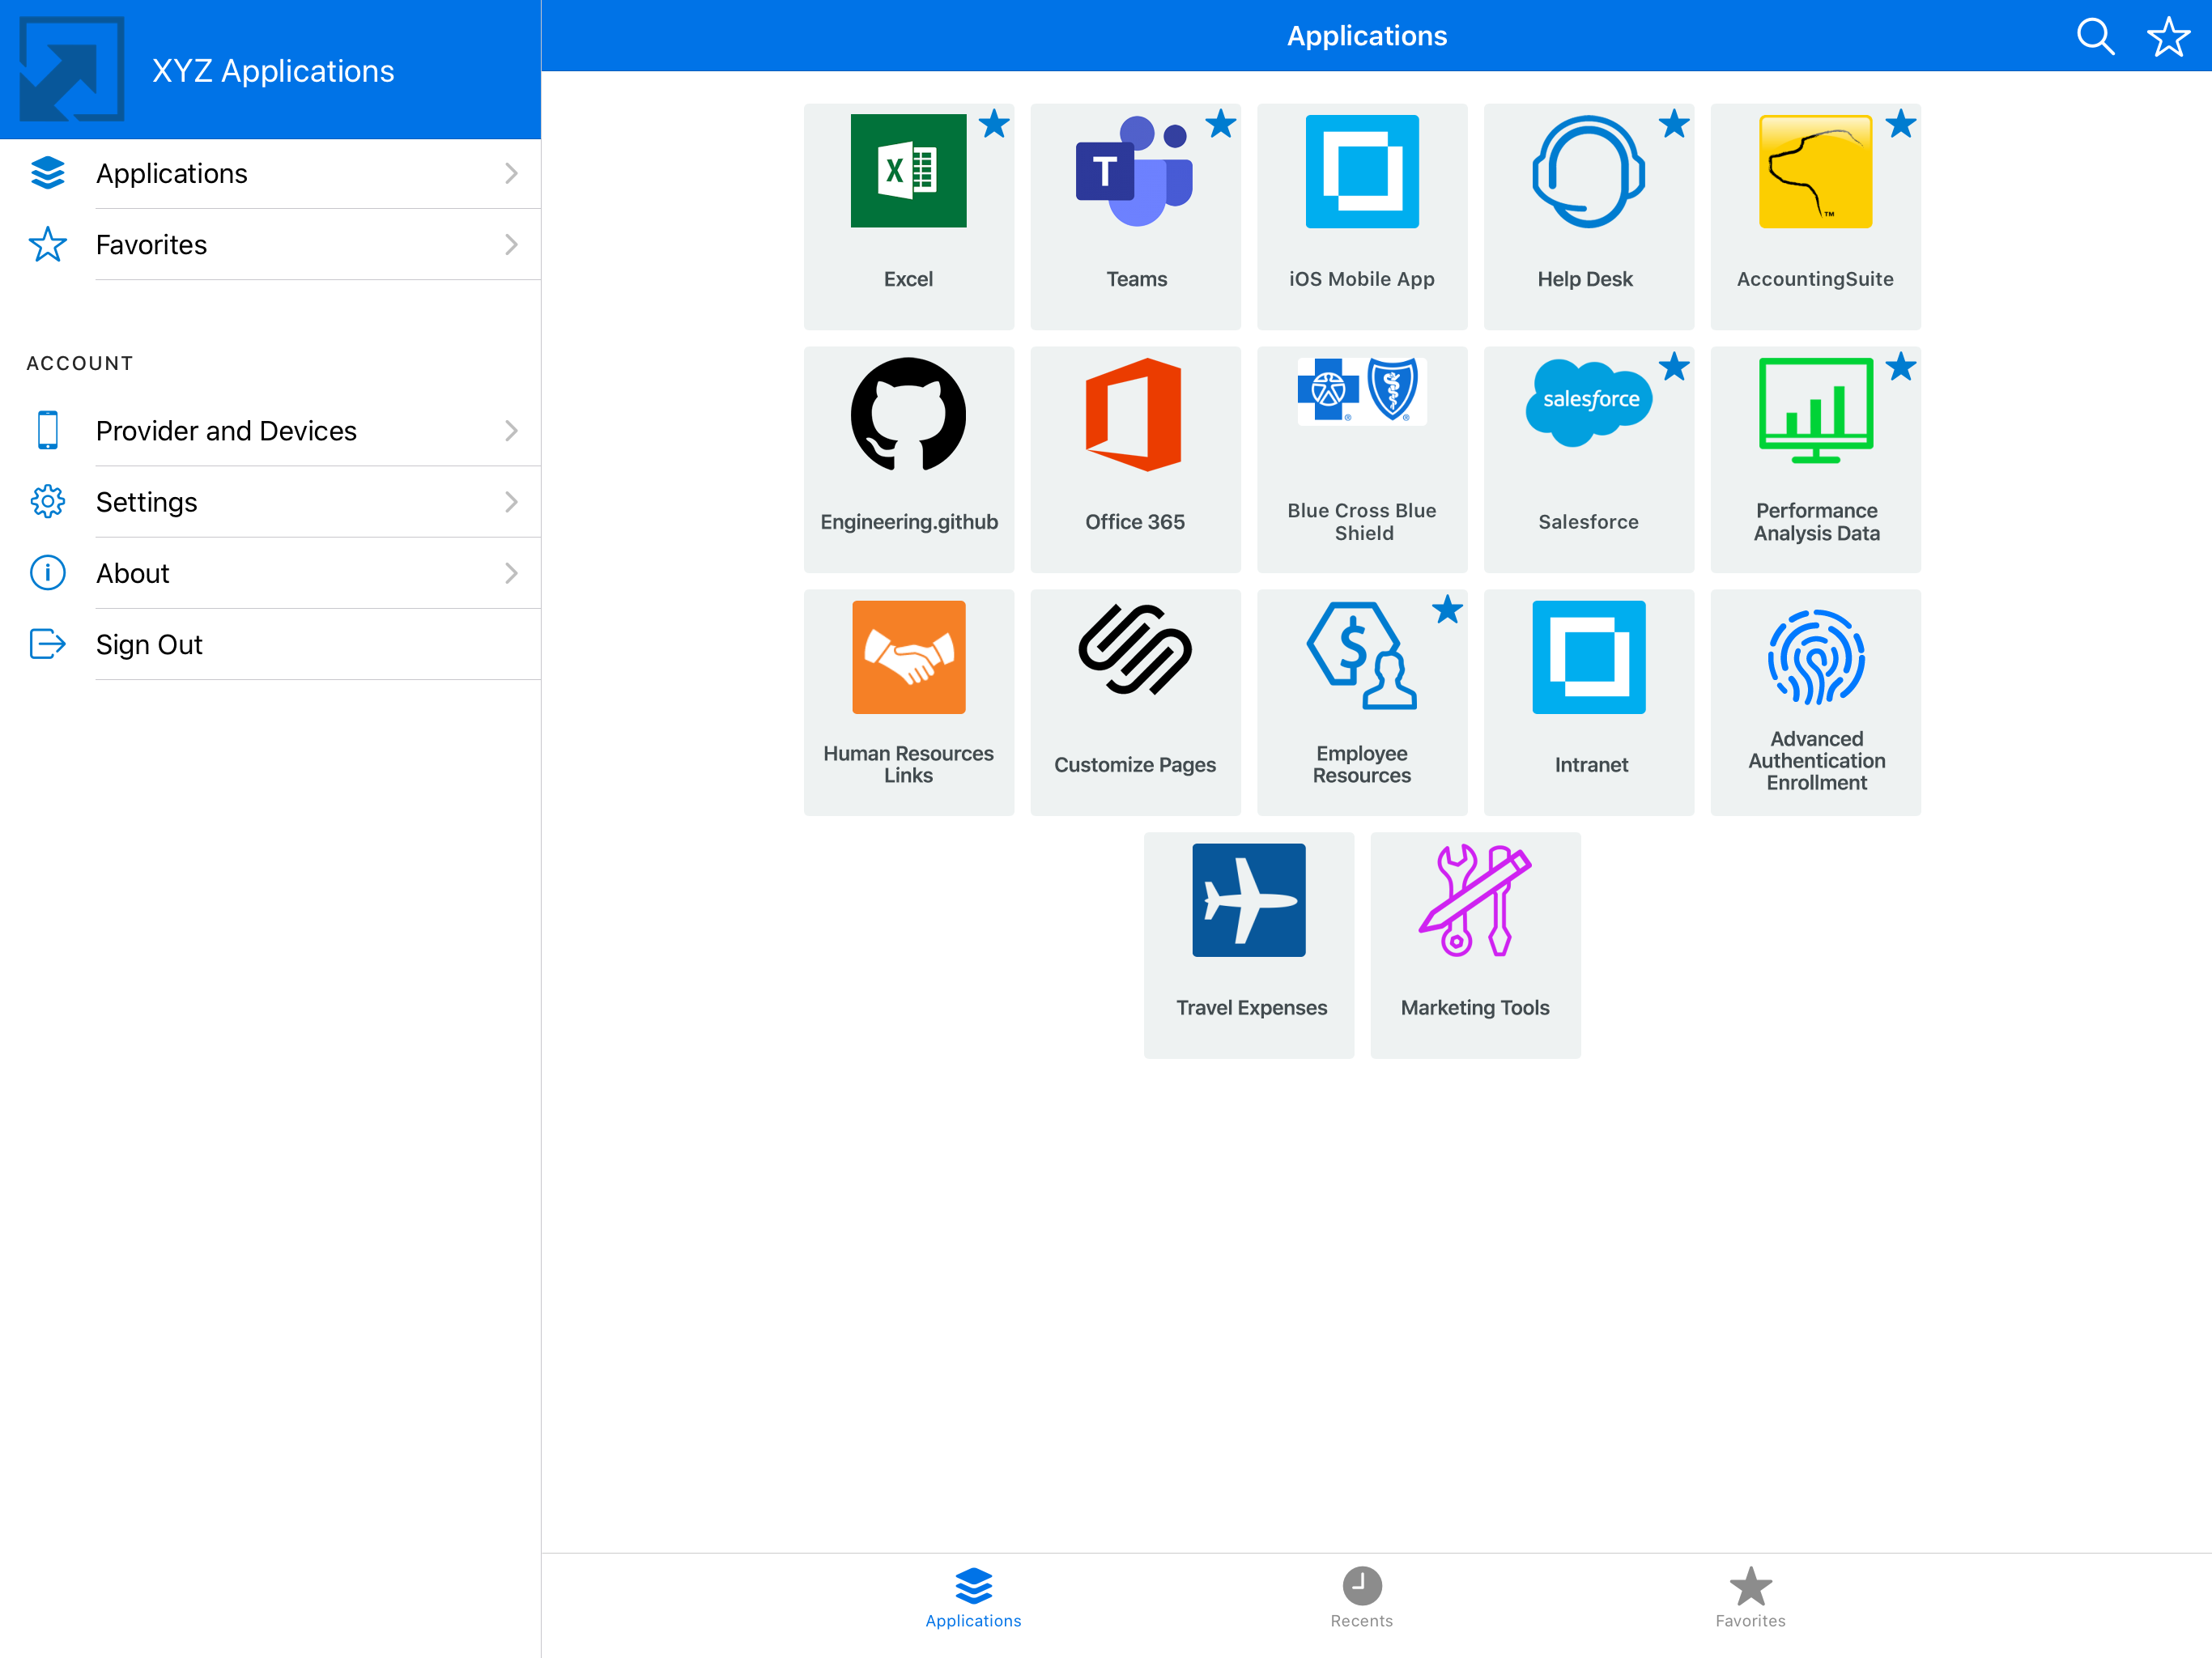The image size is (2212, 1658).
Task: Open the Intranet app tile
Action: pos(1588,702)
